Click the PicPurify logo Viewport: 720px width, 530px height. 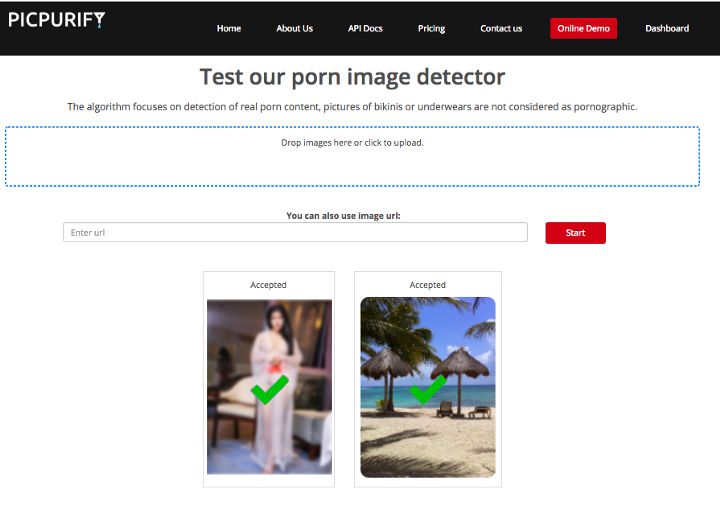[56, 20]
